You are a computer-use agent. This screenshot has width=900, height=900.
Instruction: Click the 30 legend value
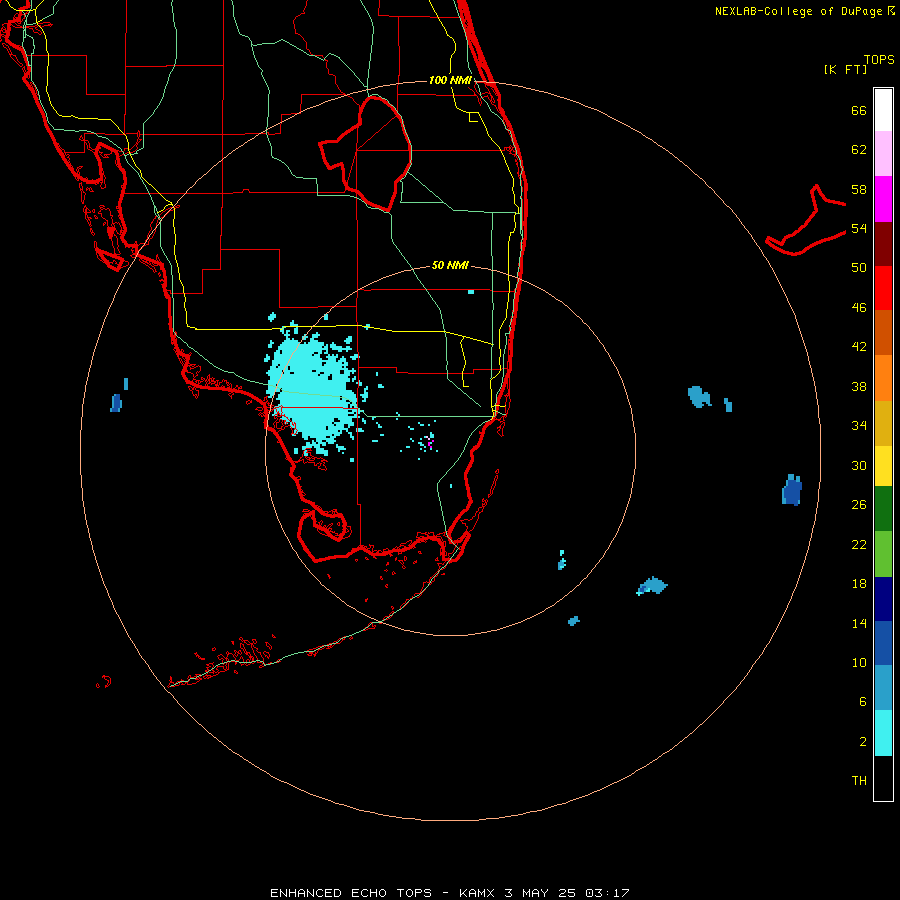[x=859, y=465]
